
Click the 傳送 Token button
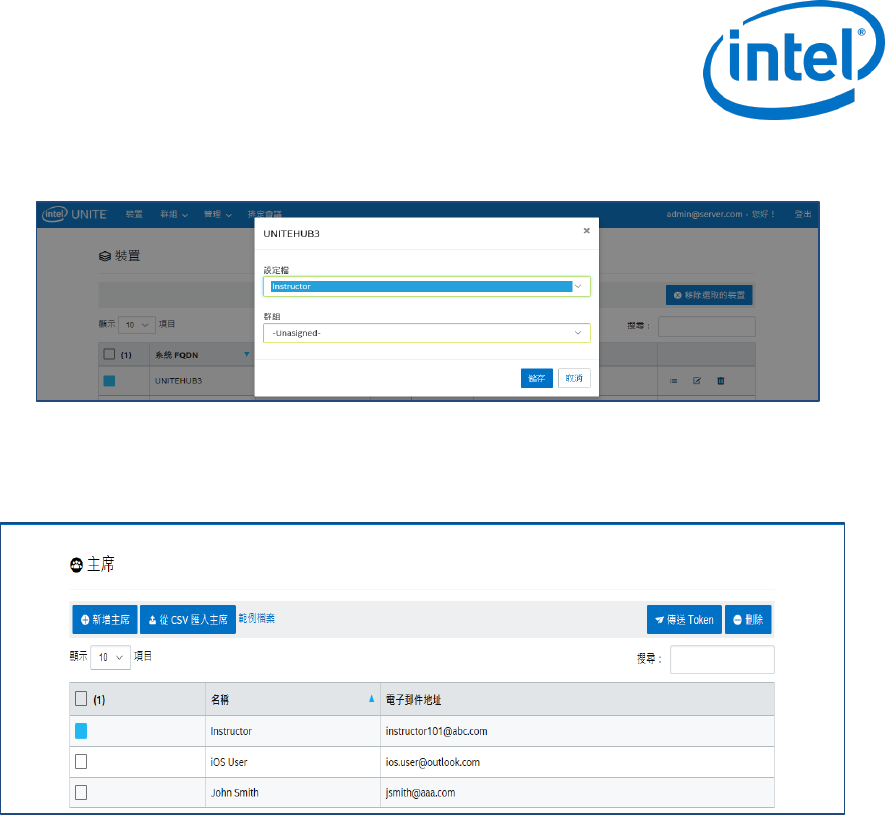(684, 620)
